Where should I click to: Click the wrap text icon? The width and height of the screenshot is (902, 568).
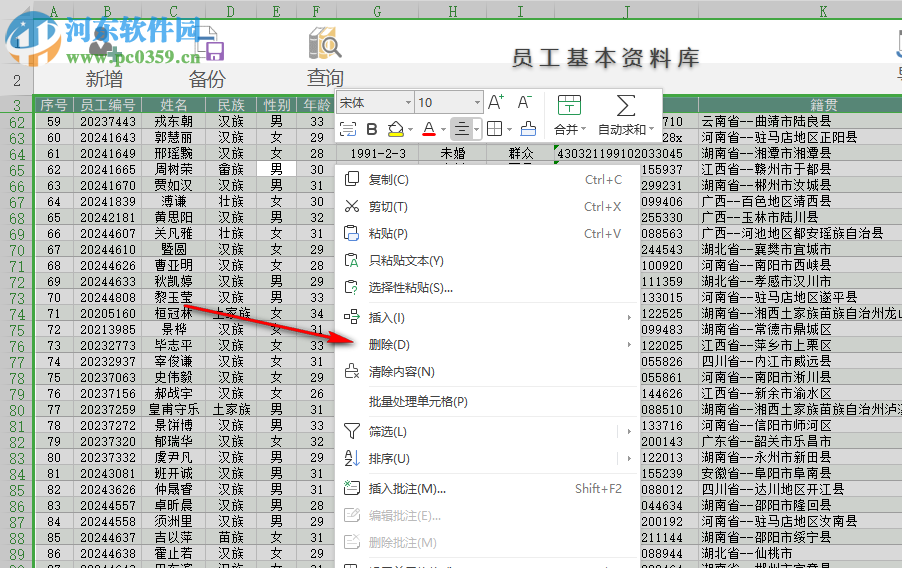tap(348, 129)
